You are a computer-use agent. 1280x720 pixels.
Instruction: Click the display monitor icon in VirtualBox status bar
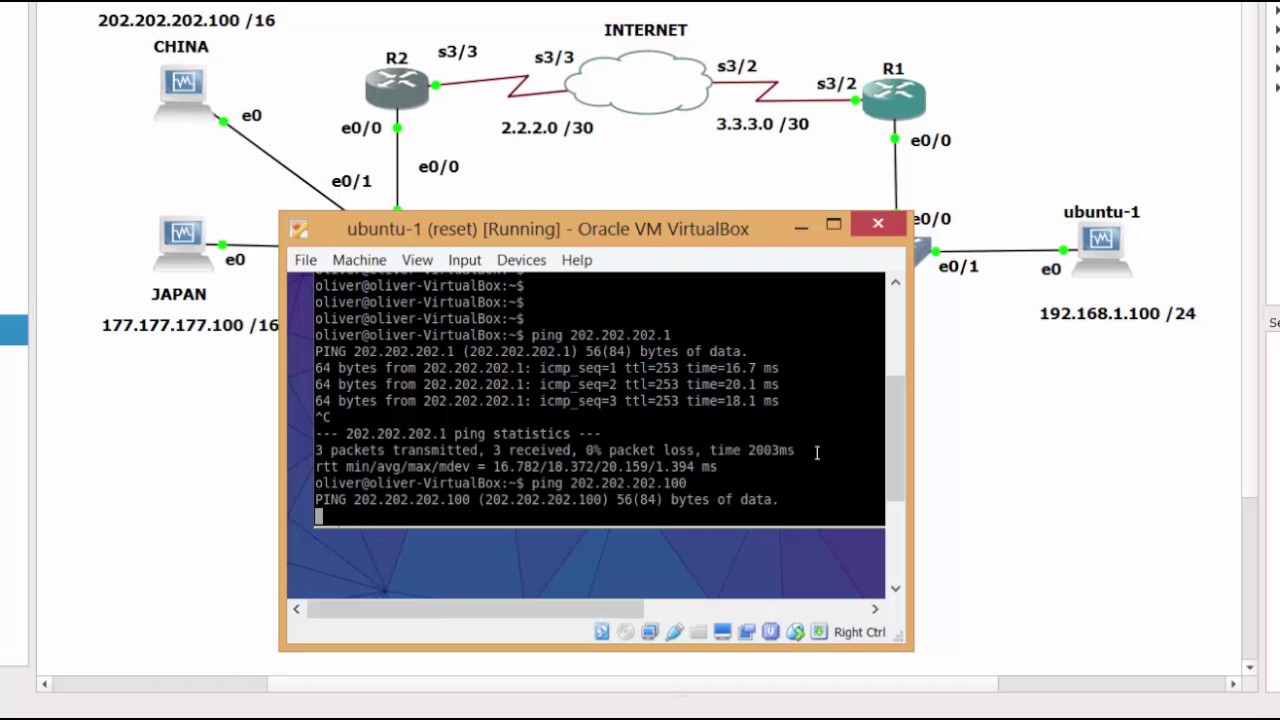click(x=722, y=632)
